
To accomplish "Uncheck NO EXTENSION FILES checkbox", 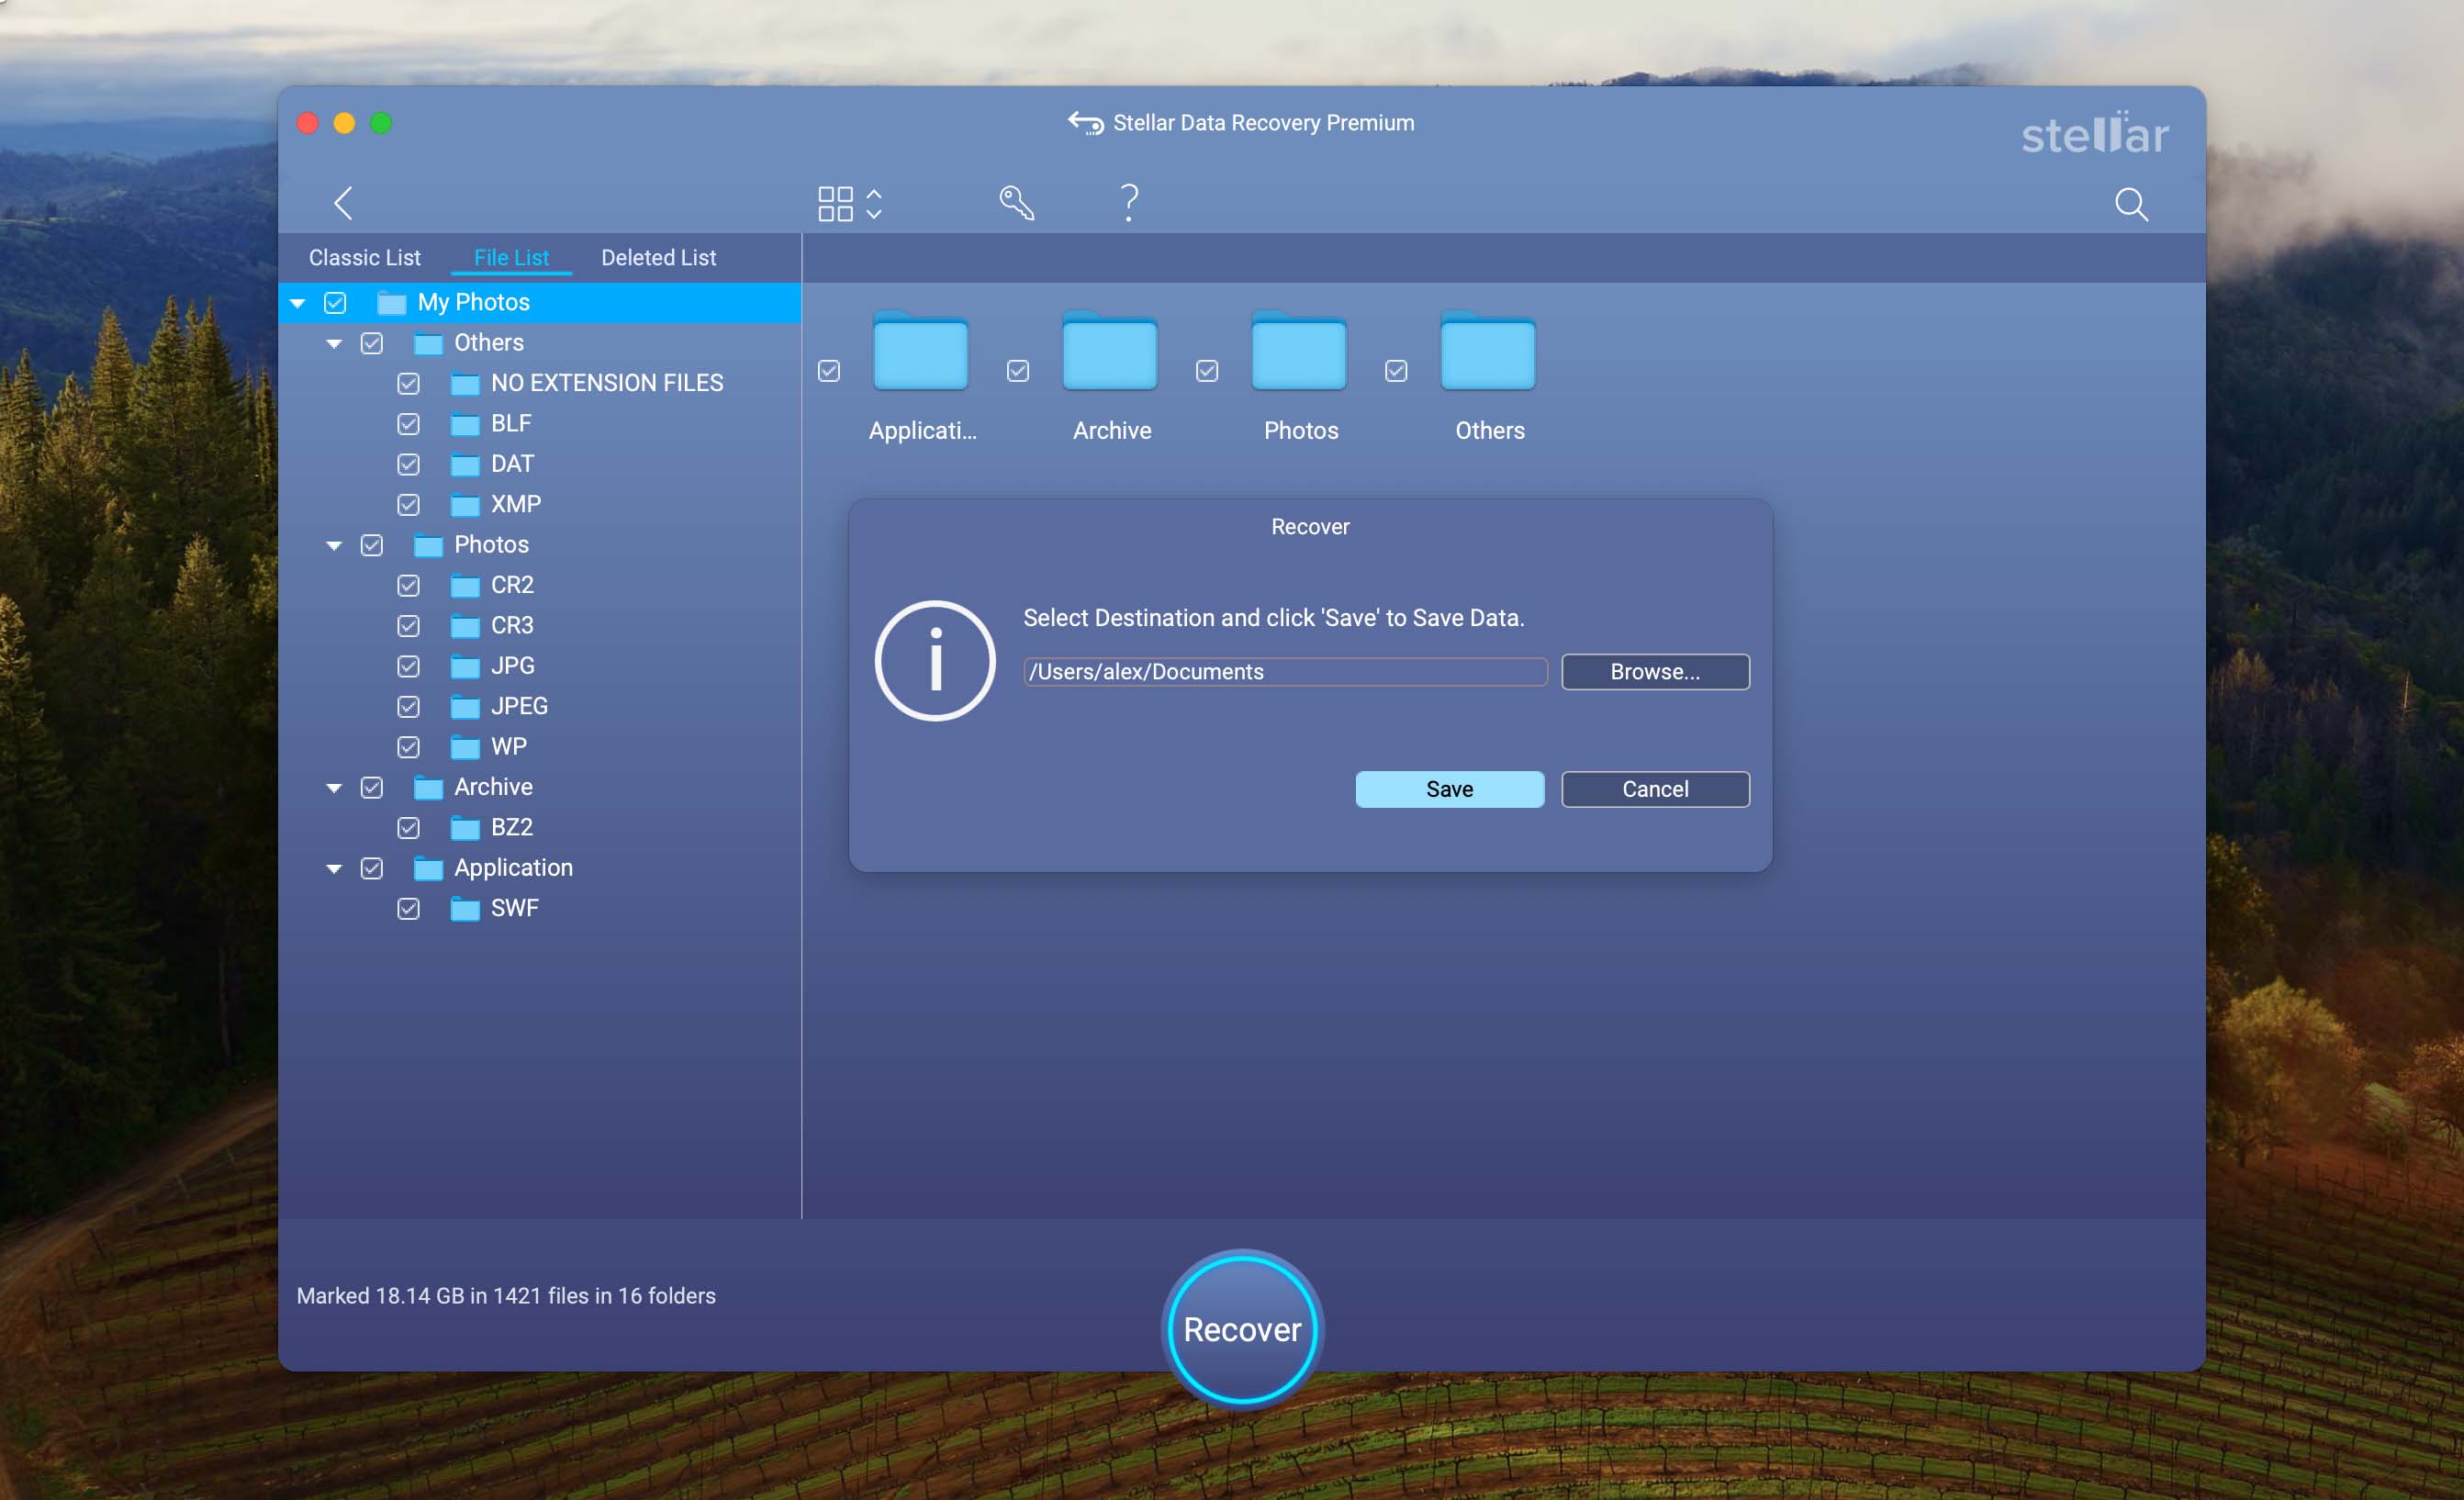I will coord(408,384).
